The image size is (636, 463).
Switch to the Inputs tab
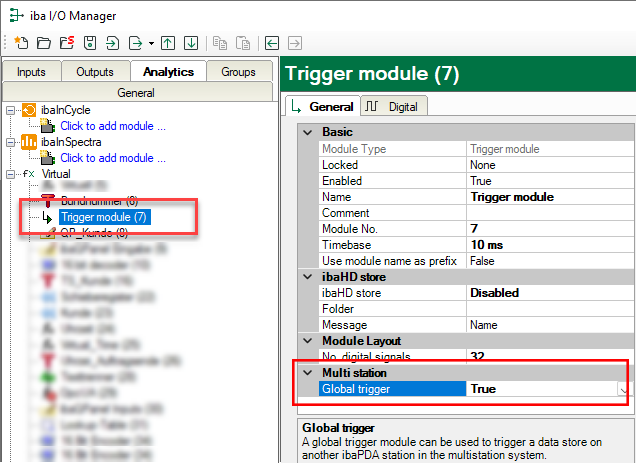click(31, 71)
